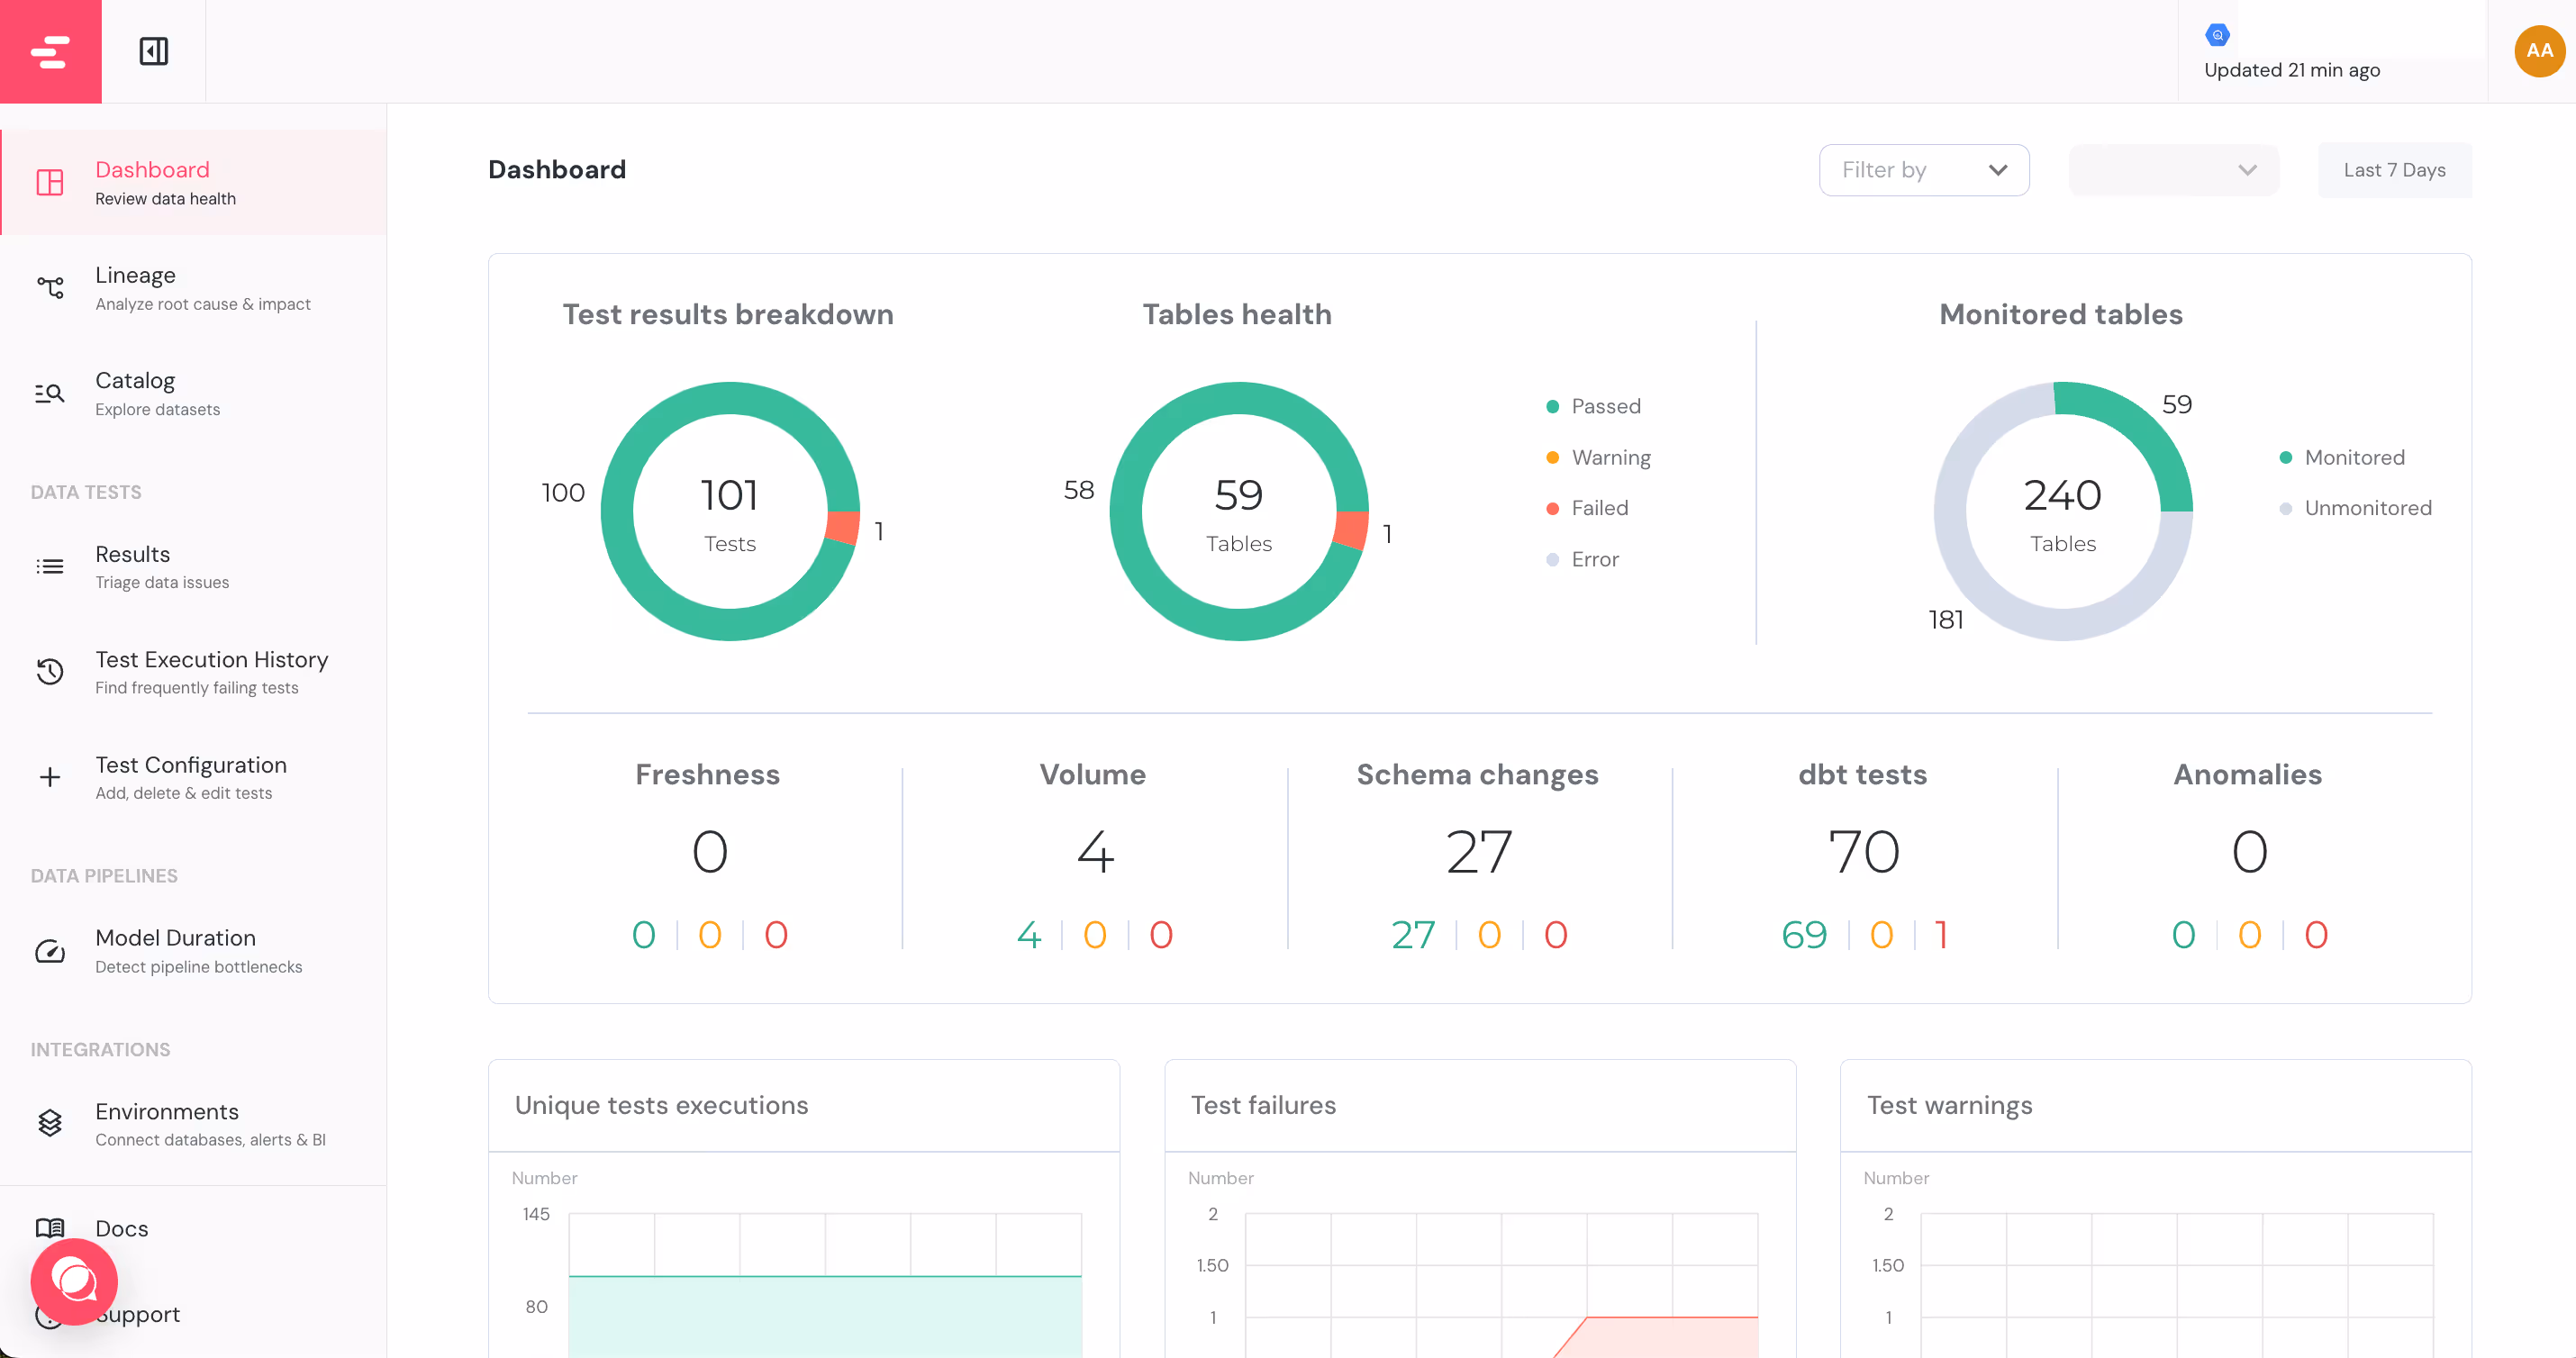
Task: Collapse the left sidebar
Action: pyautogui.click(x=154, y=51)
